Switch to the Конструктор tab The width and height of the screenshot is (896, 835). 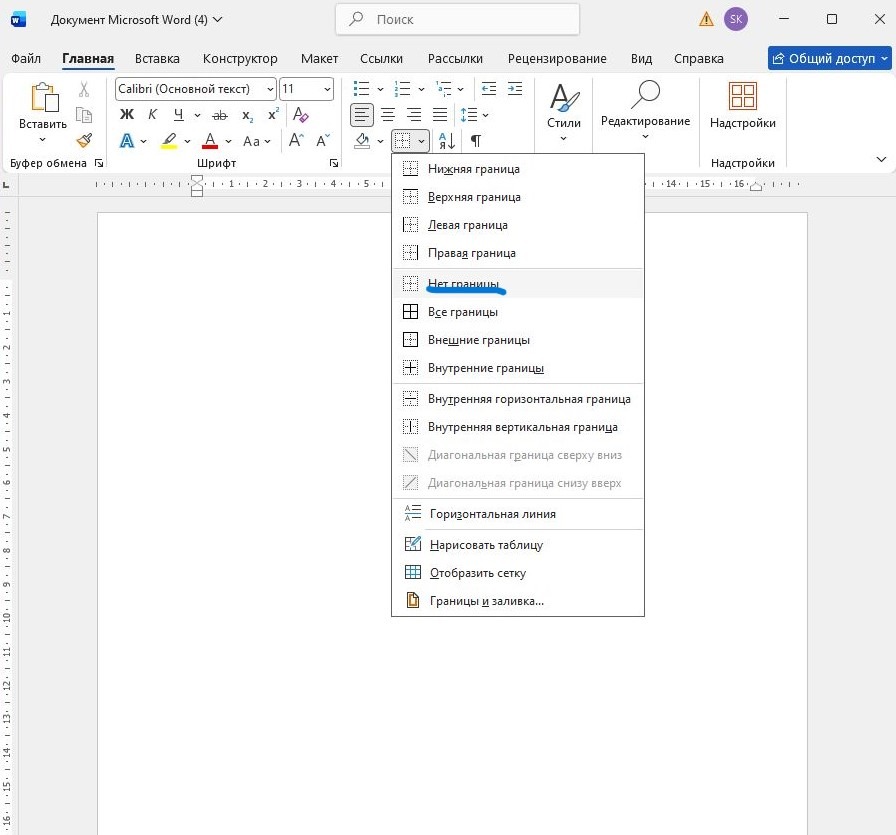coord(240,58)
